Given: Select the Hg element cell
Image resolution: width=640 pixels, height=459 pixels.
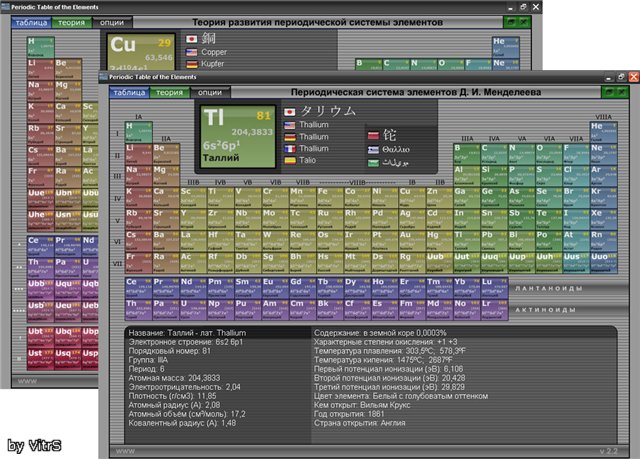Looking at the screenshot, I should (439, 241).
